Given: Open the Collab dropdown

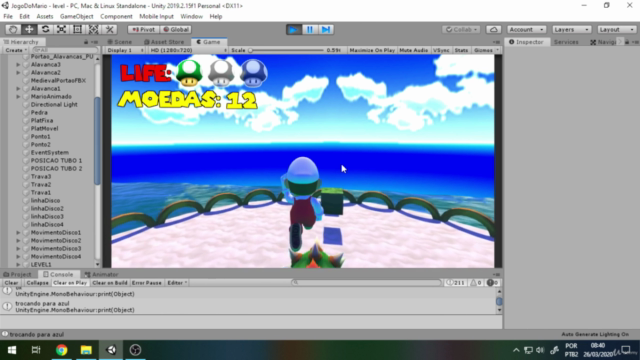Looking at the screenshot, I should [462, 29].
